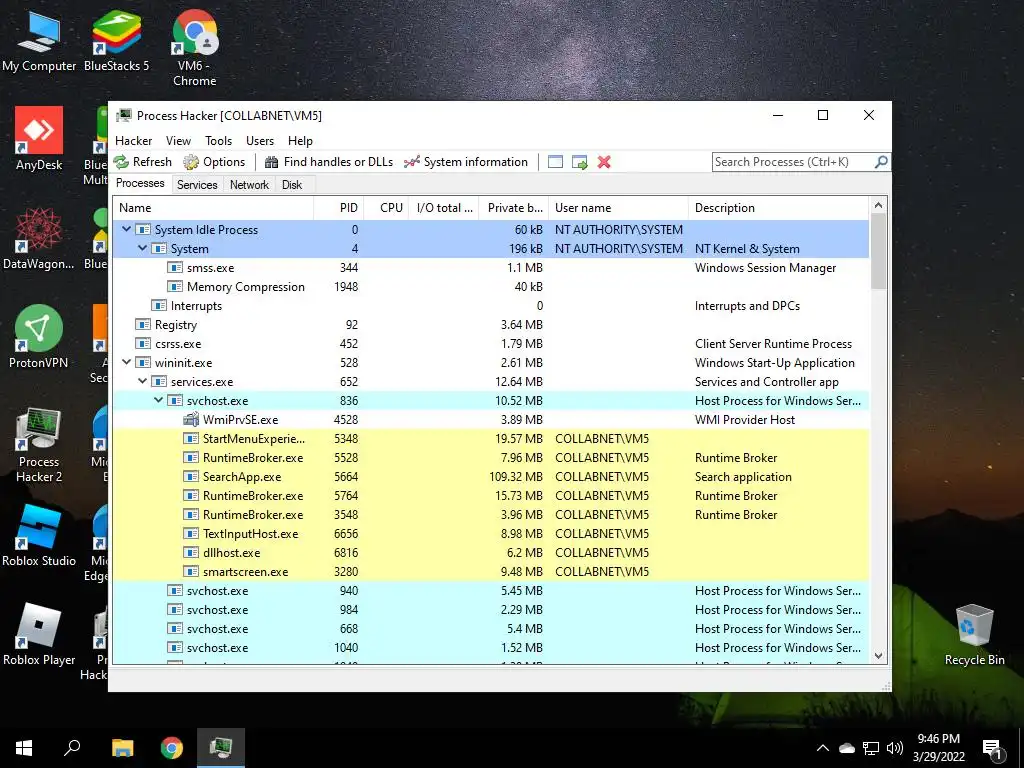The height and width of the screenshot is (768, 1024).
Task: Switch to the Network tab
Action: pos(249,185)
